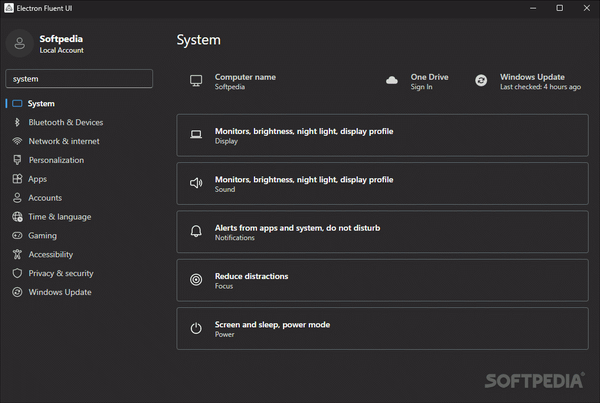
Task: Click the Gaming controller icon
Action: pos(17,235)
